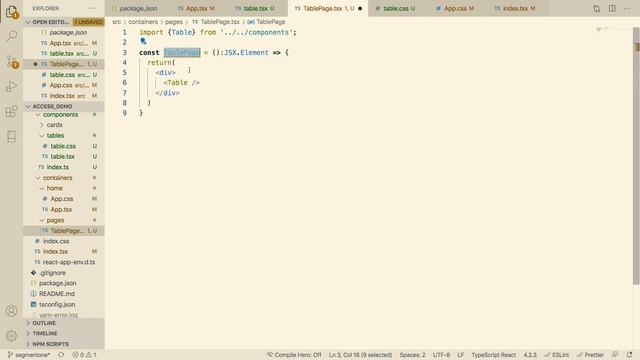Click the containers breadcrumb
Screen dimensions: 640x360
point(143,22)
